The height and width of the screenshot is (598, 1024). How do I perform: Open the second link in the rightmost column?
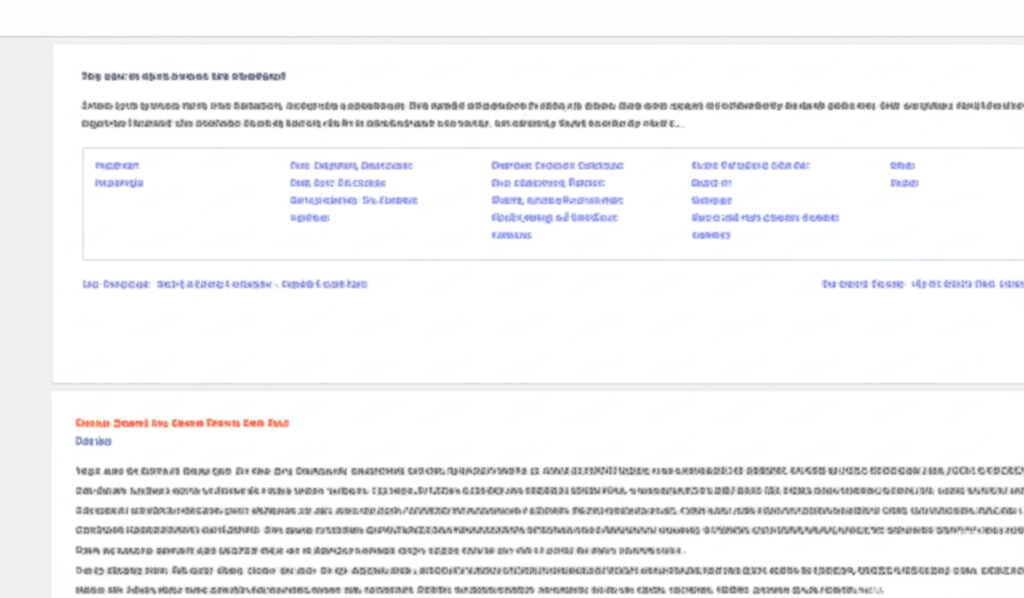(904, 183)
